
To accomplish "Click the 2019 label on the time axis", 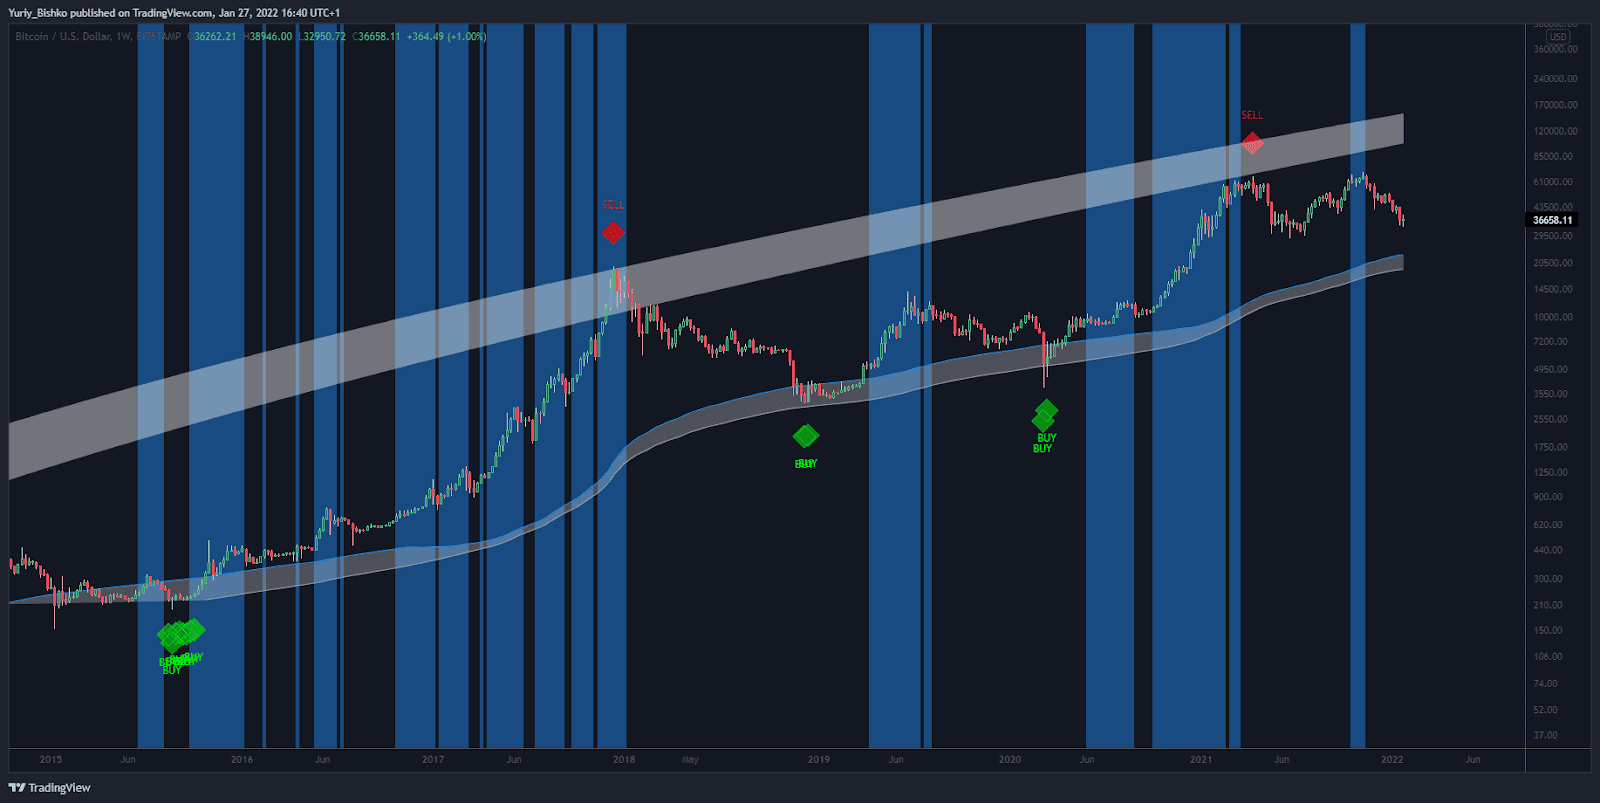I will pyautogui.click(x=819, y=760).
